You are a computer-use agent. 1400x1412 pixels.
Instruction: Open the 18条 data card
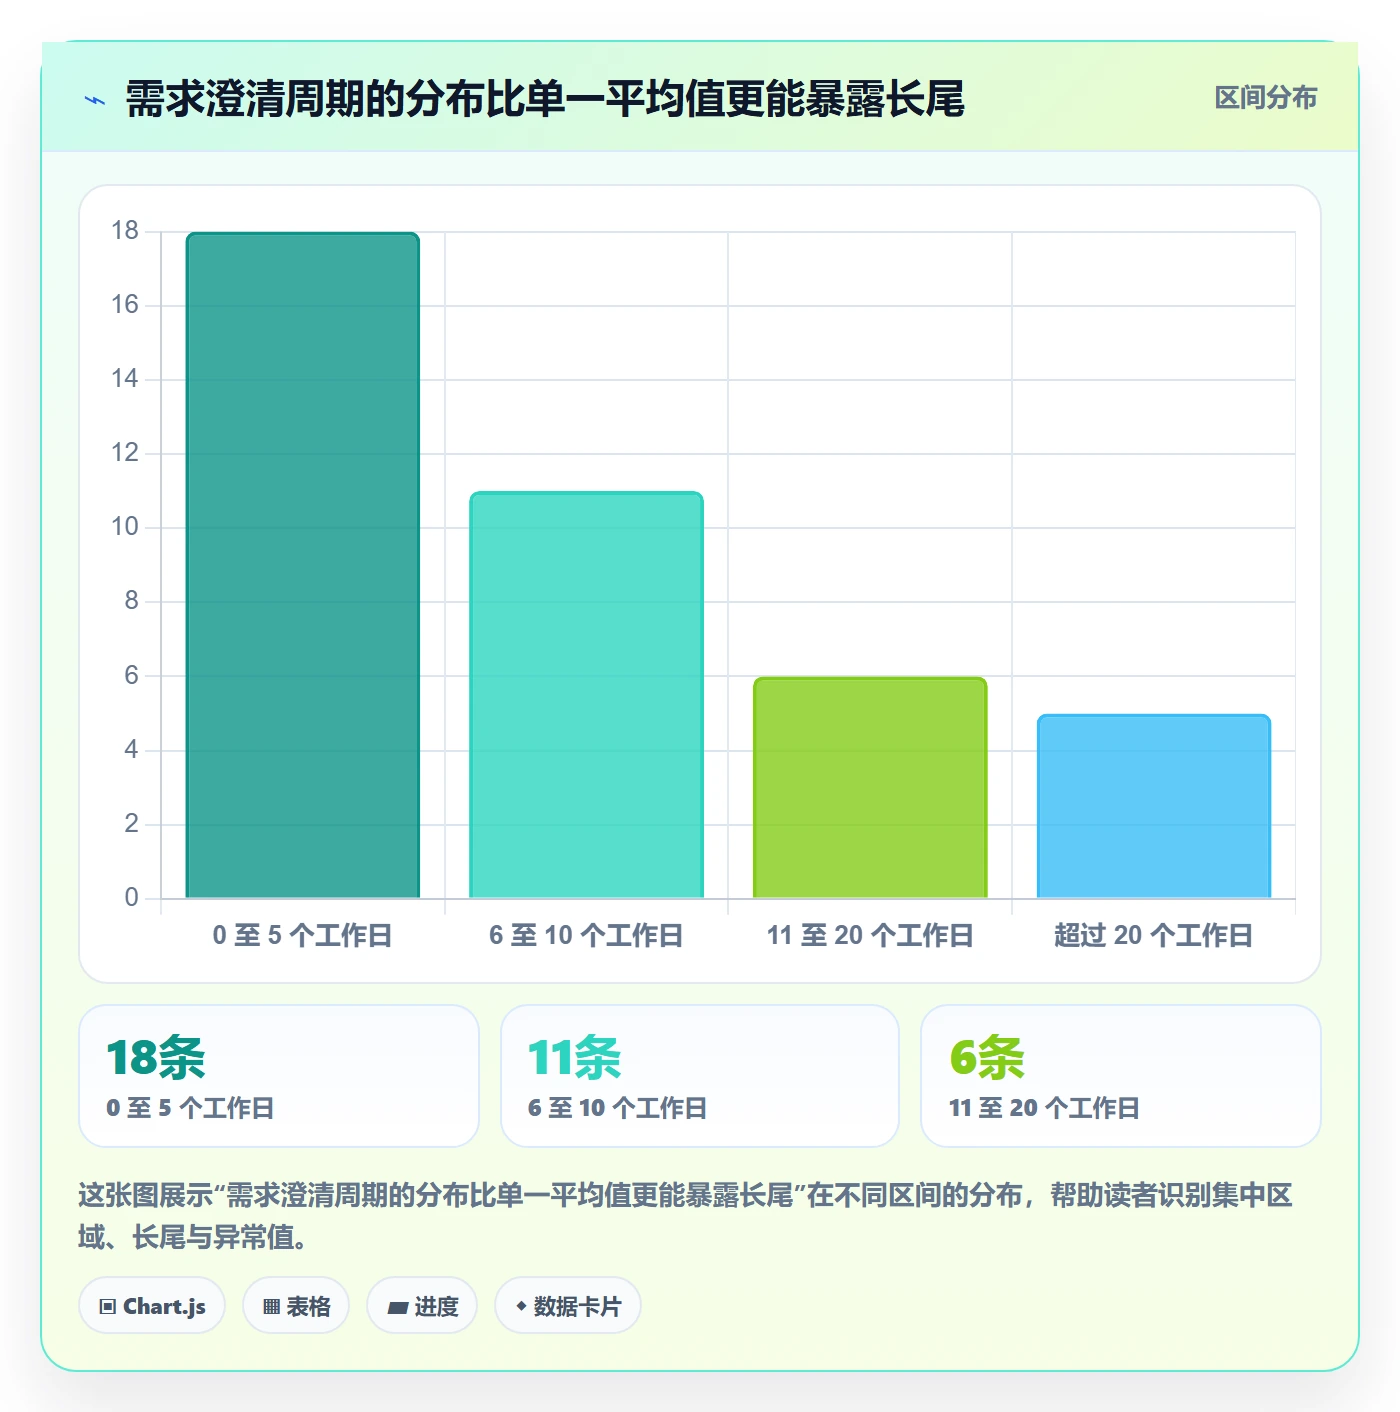tap(279, 1076)
